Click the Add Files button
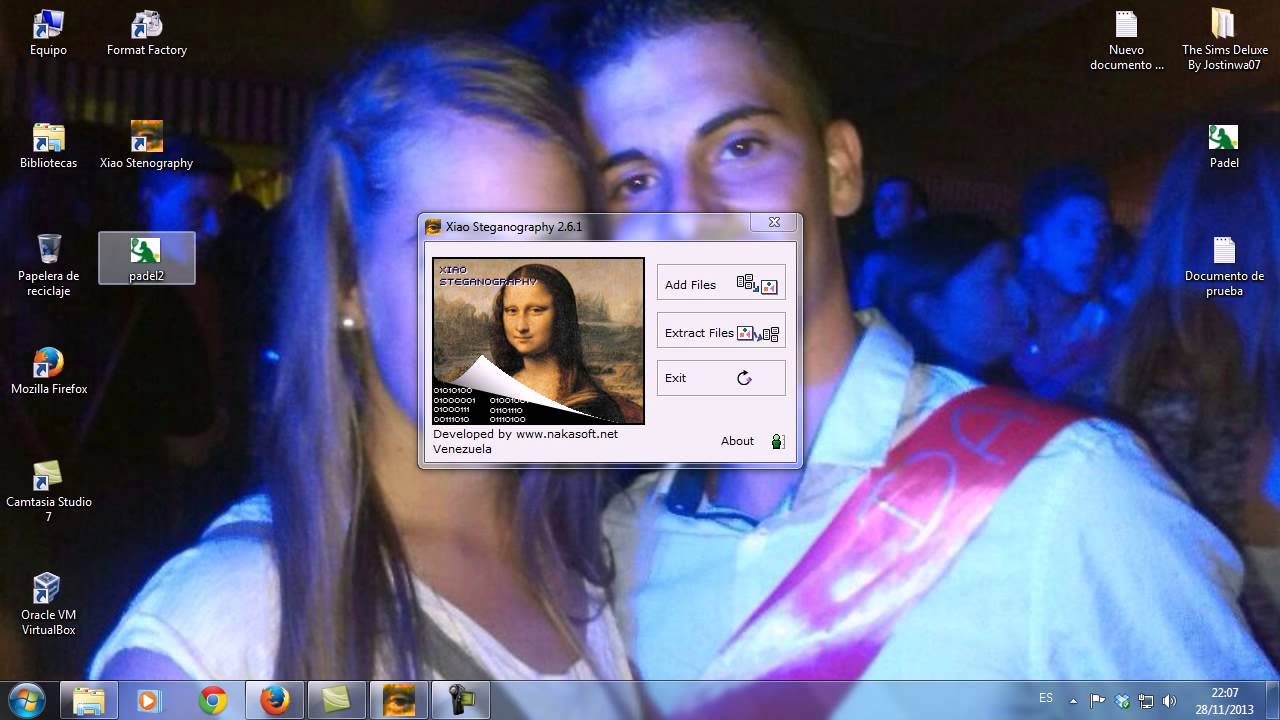Screen dimensions: 1280x720 pos(720,284)
